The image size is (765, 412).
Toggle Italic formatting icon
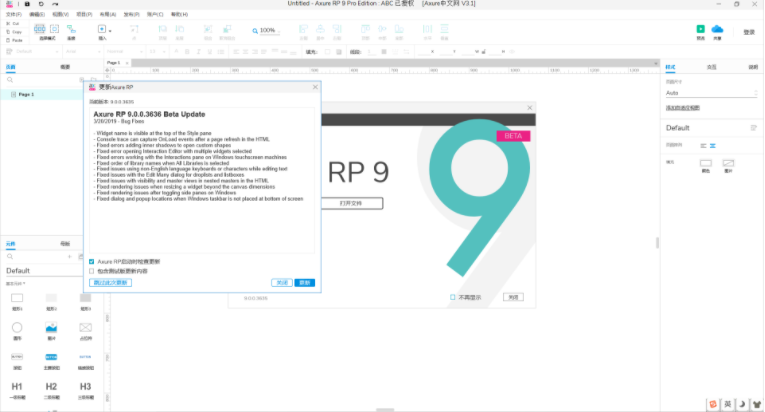[198, 51]
